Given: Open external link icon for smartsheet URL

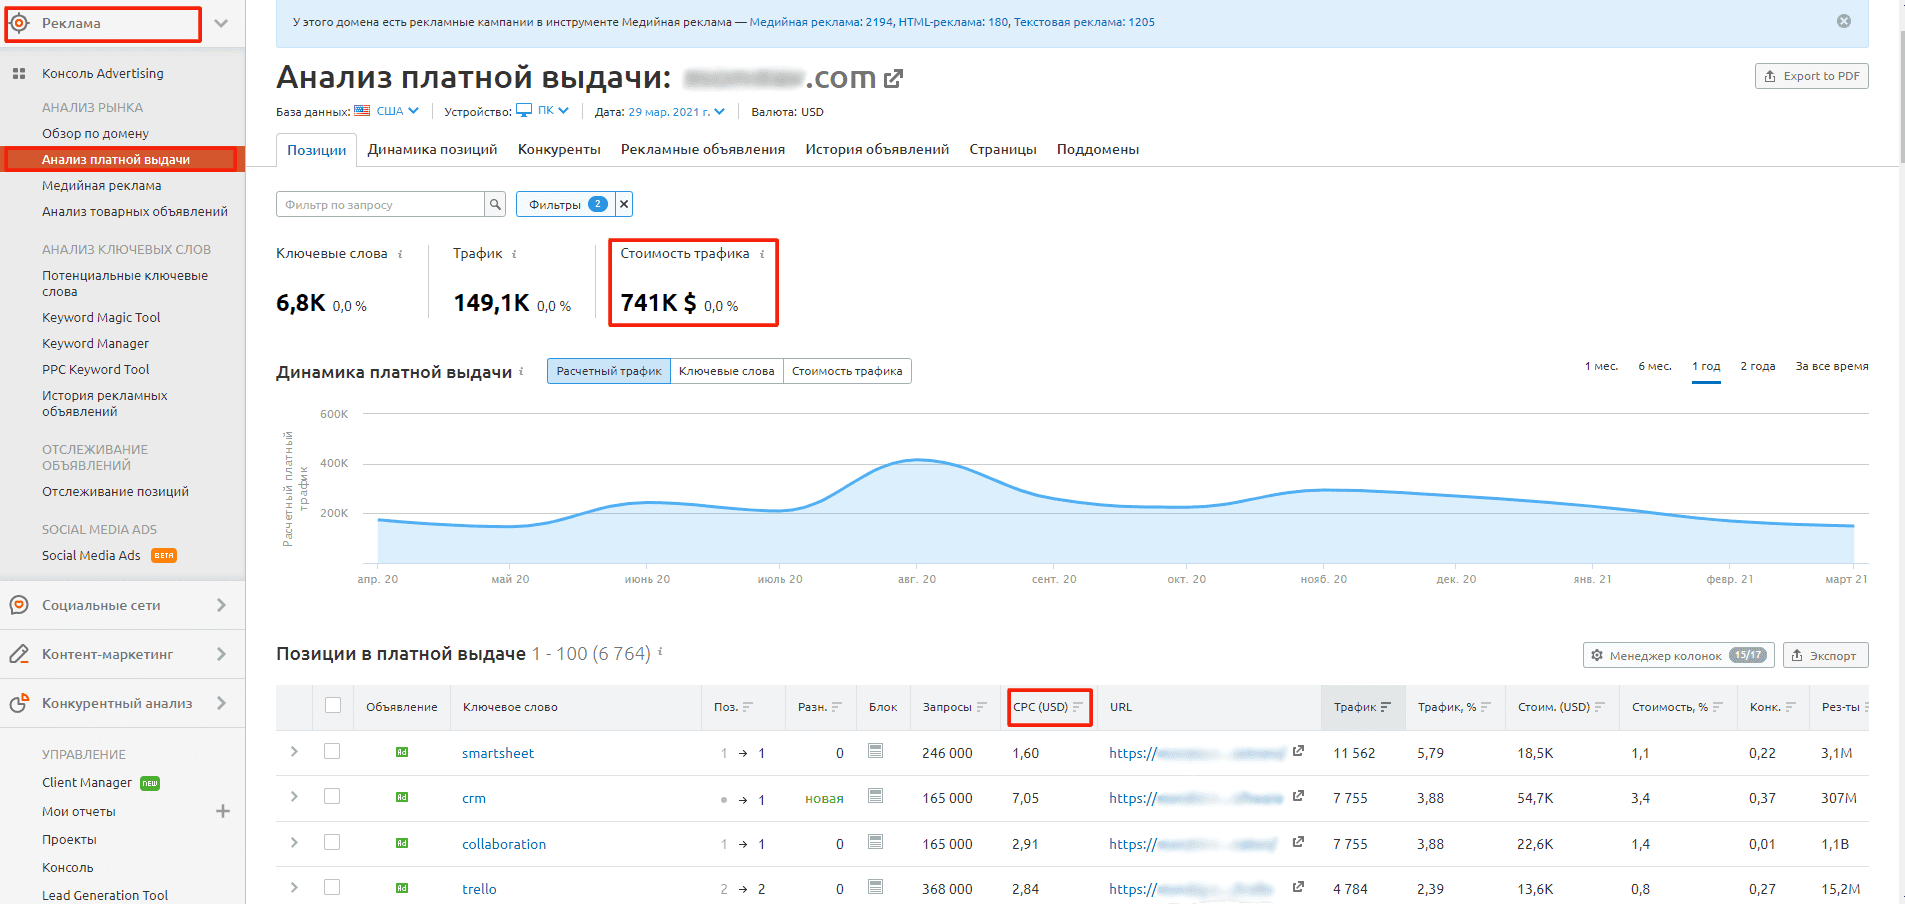Looking at the screenshot, I should [1298, 751].
